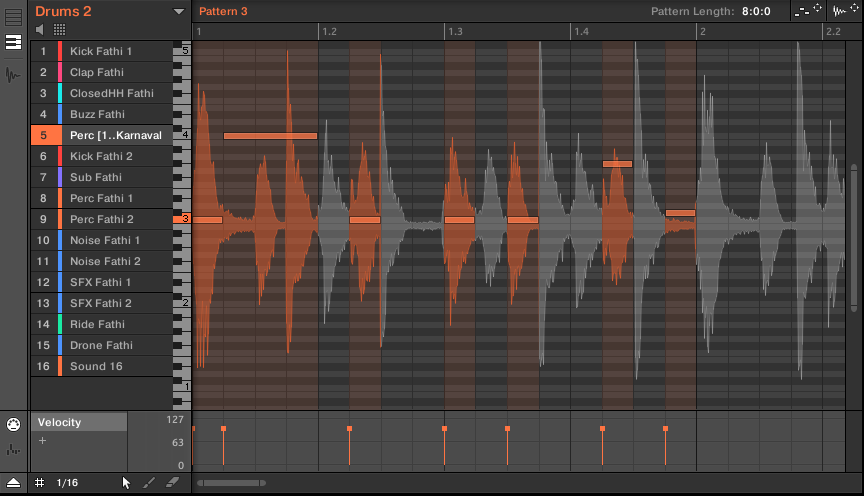Image resolution: width=864 pixels, height=496 pixels.
Task: Open the pad grid view icon
Action: 59,30
